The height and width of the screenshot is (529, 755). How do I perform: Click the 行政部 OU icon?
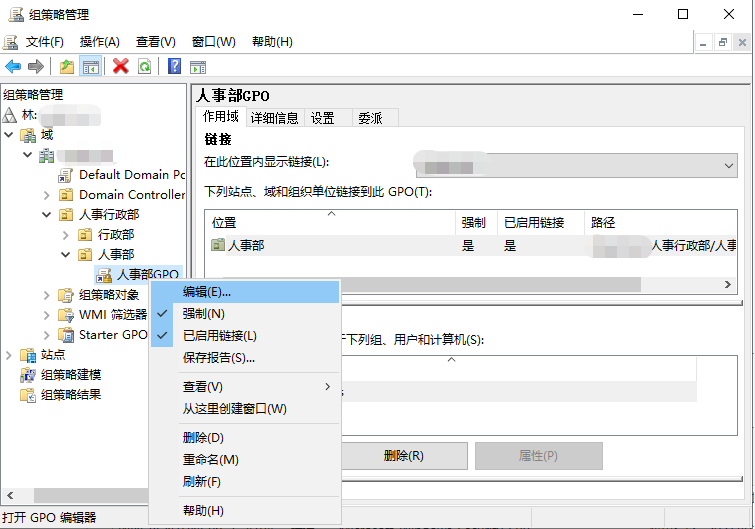pos(85,234)
